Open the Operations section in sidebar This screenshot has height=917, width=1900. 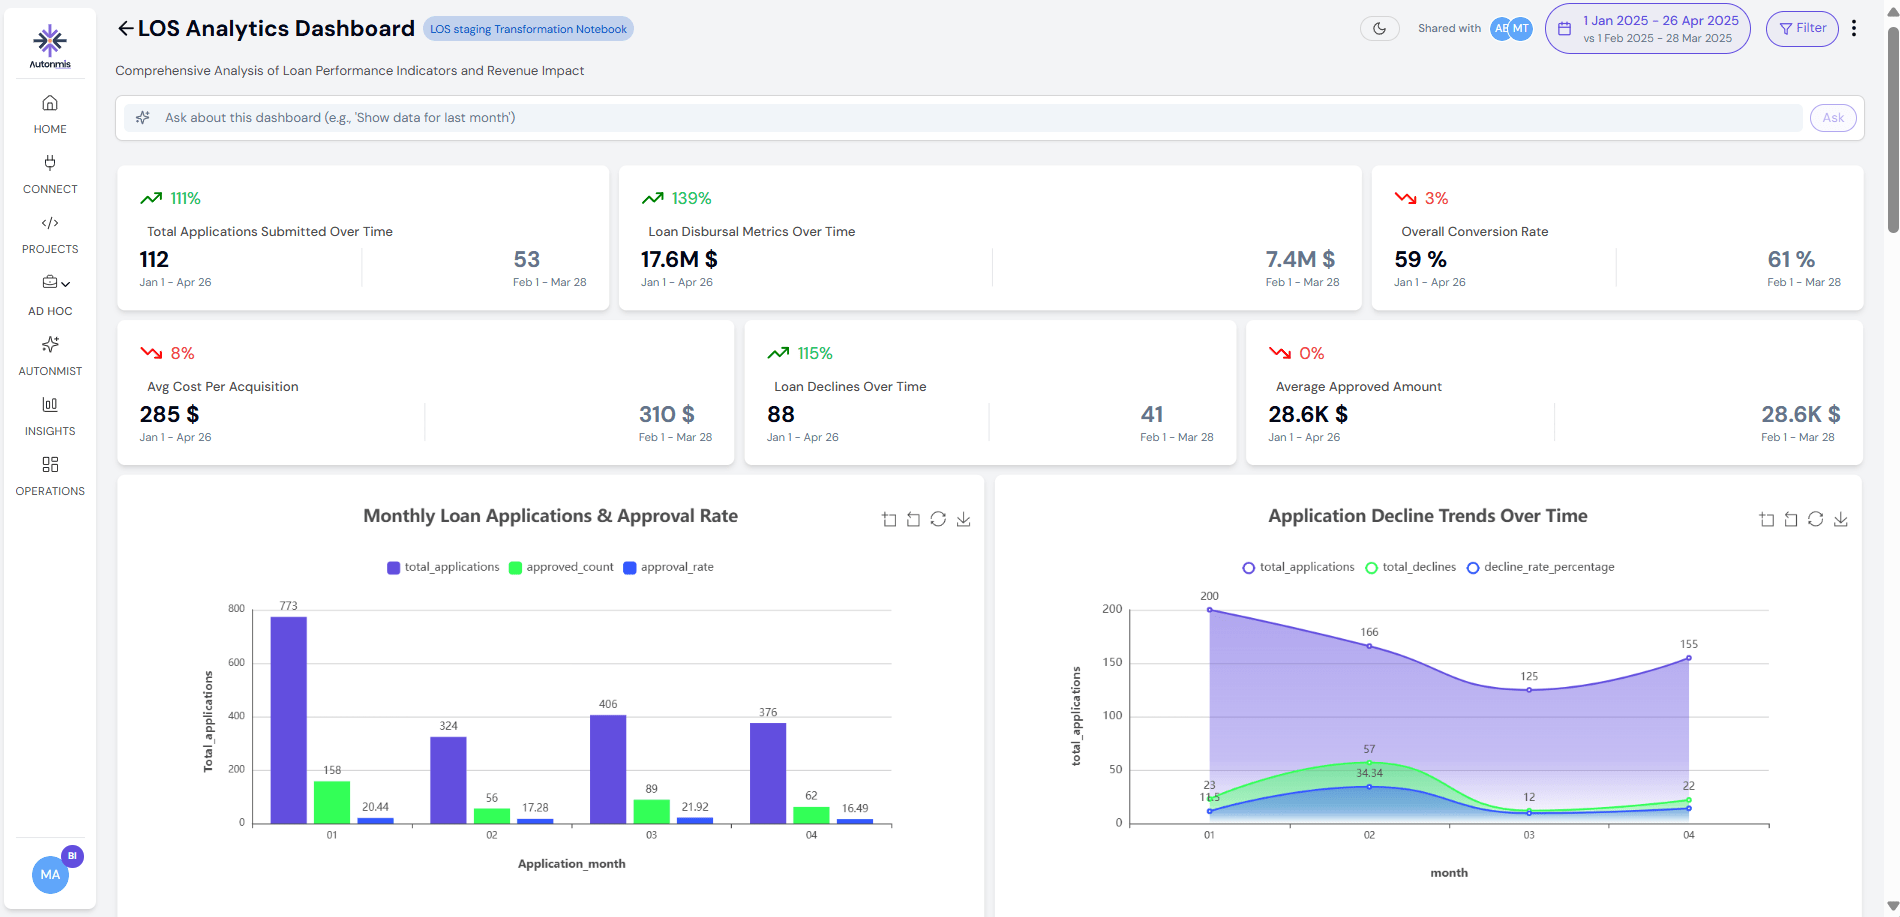tap(50, 475)
